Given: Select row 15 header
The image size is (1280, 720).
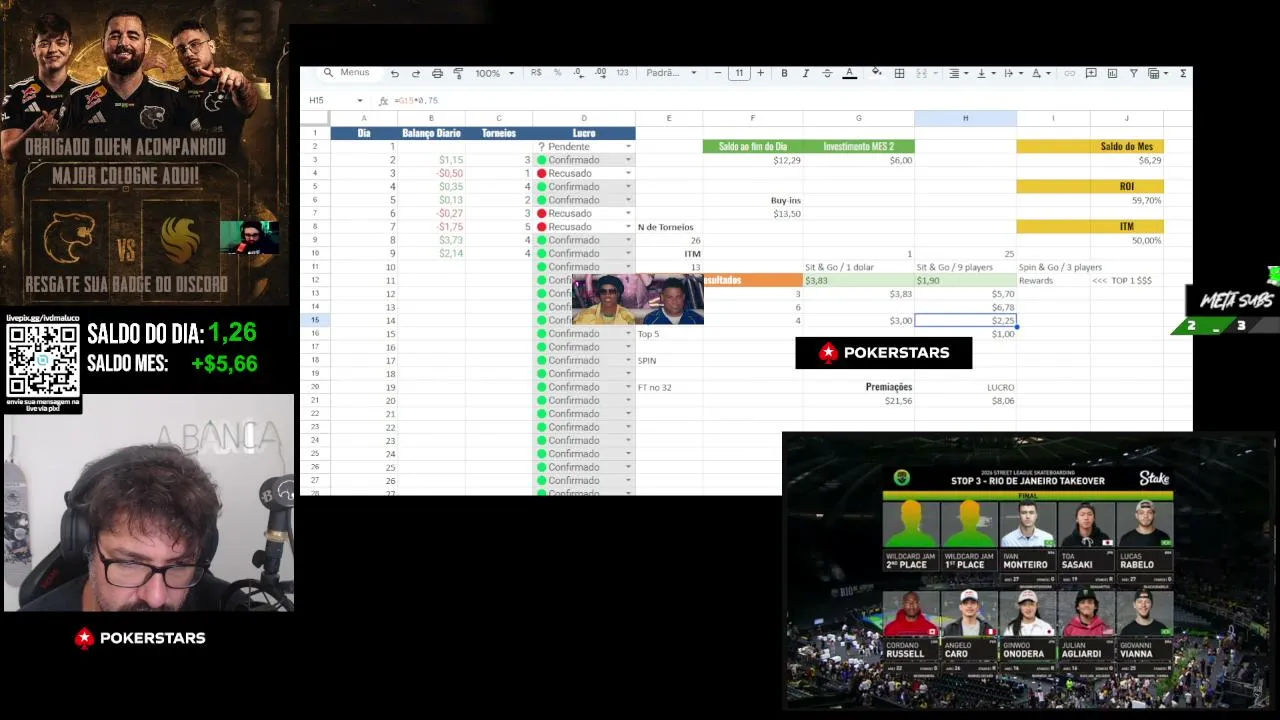Looking at the screenshot, I should click(315, 320).
